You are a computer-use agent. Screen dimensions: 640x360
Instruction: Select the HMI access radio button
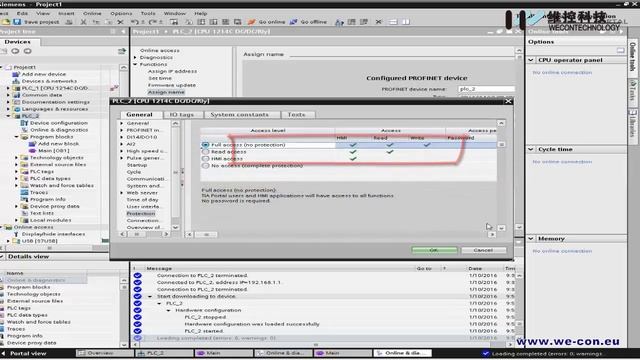205,159
